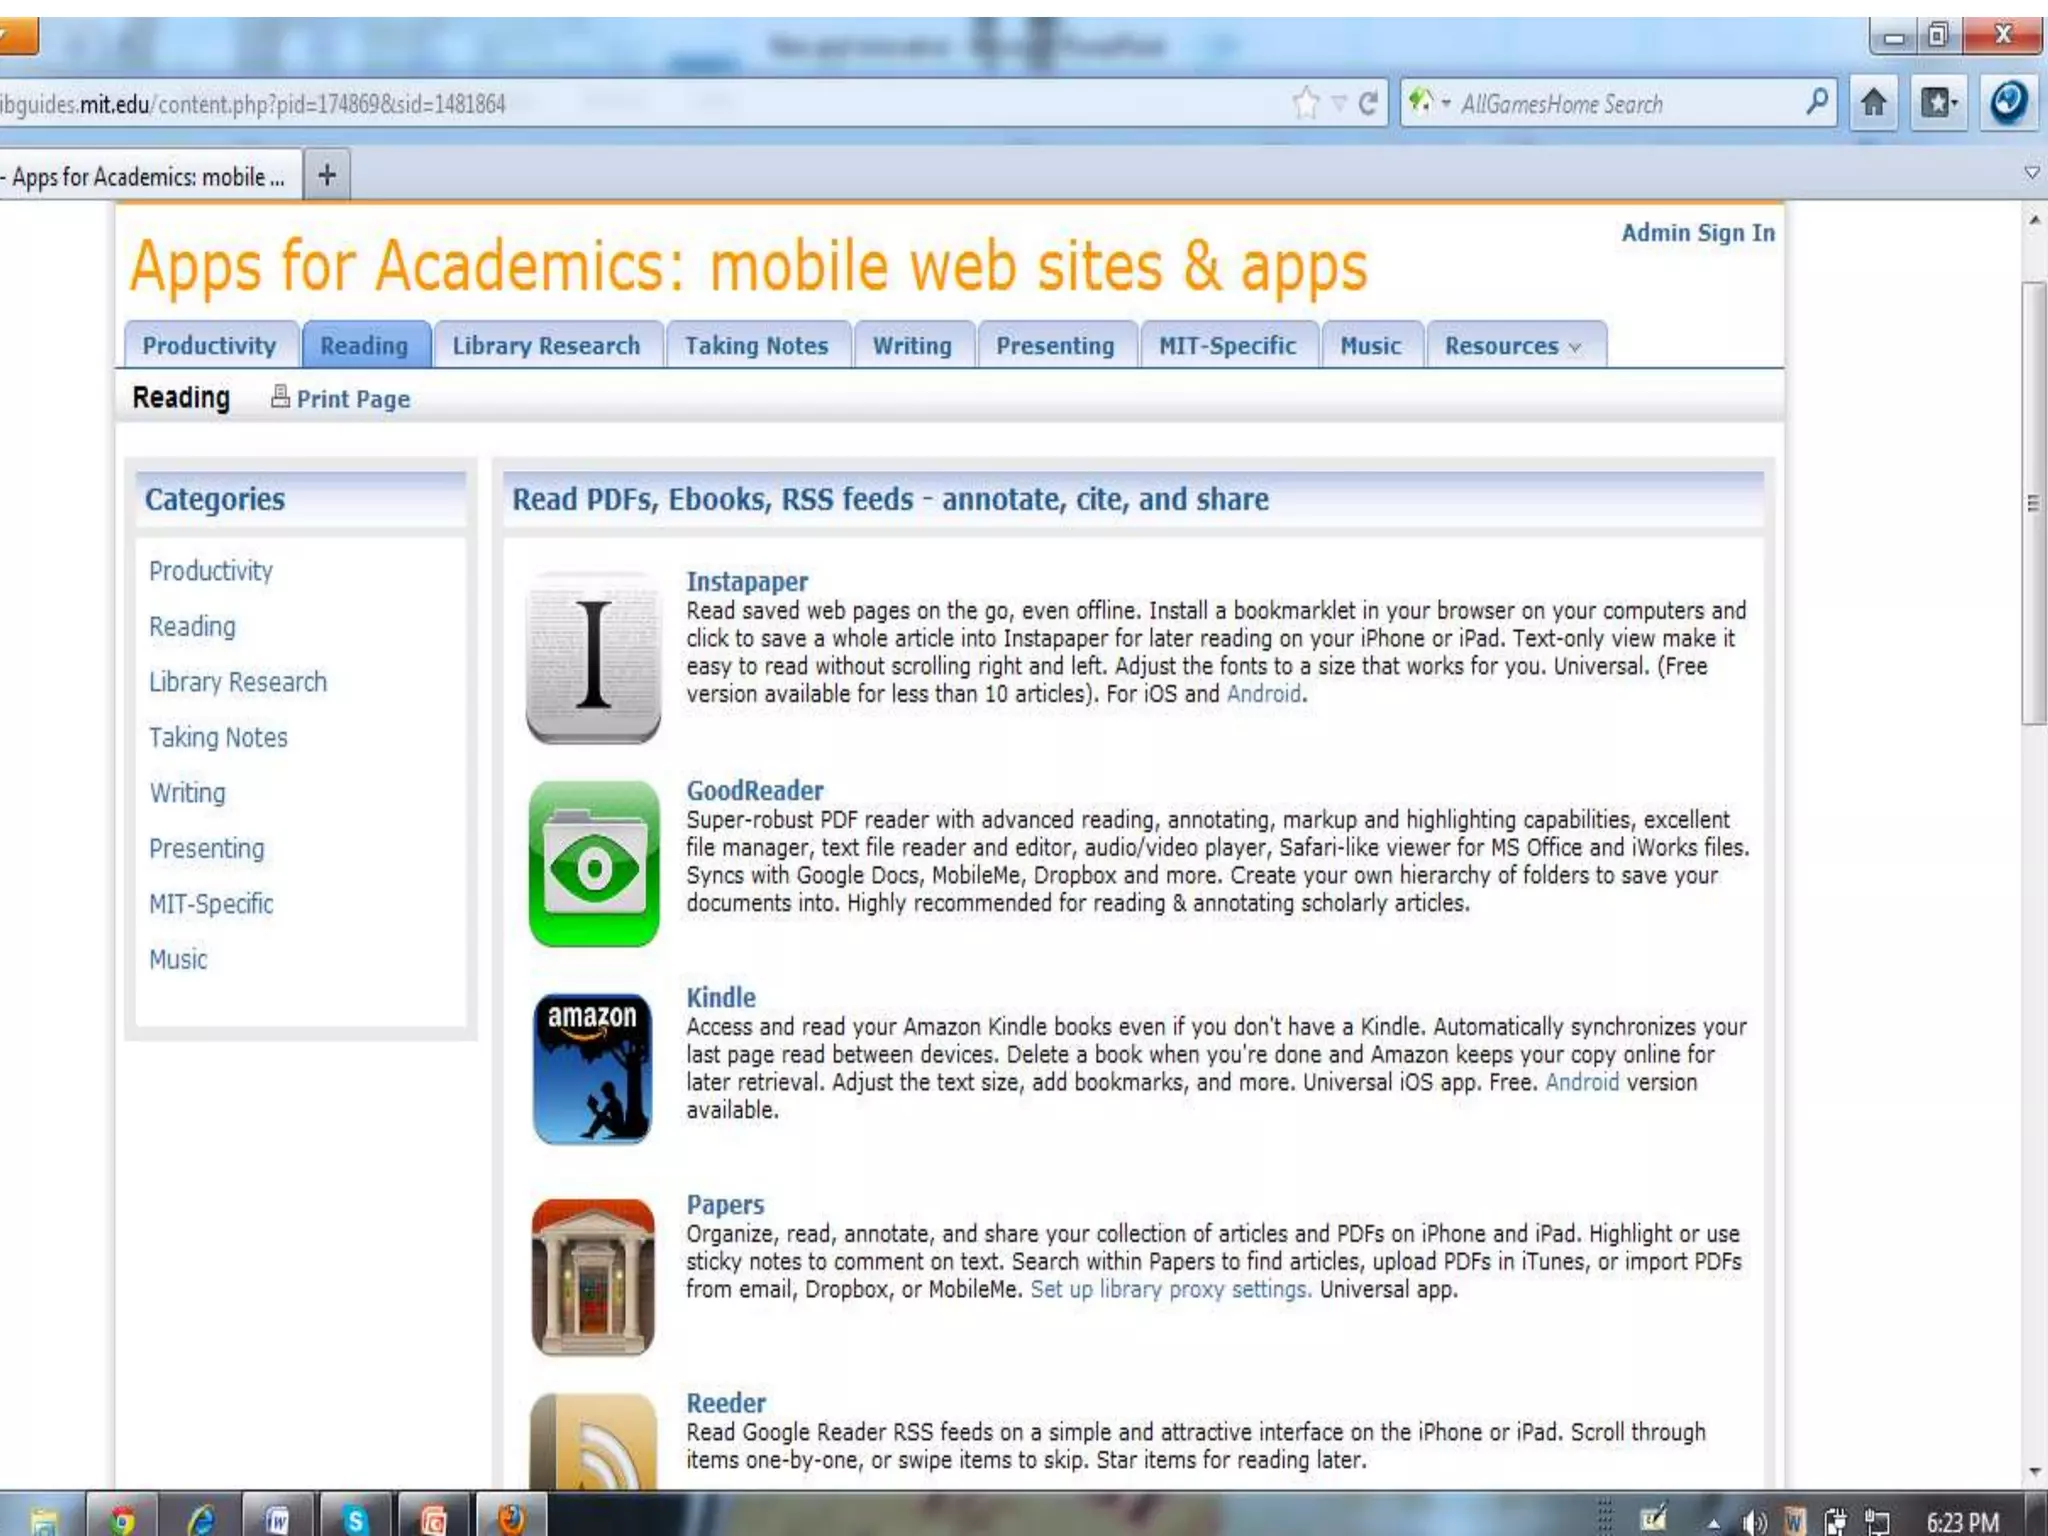The width and height of the screenshot is (2048, 1536).
Task: Reload page with the refresh icon
Action: tap(1368, 103)
